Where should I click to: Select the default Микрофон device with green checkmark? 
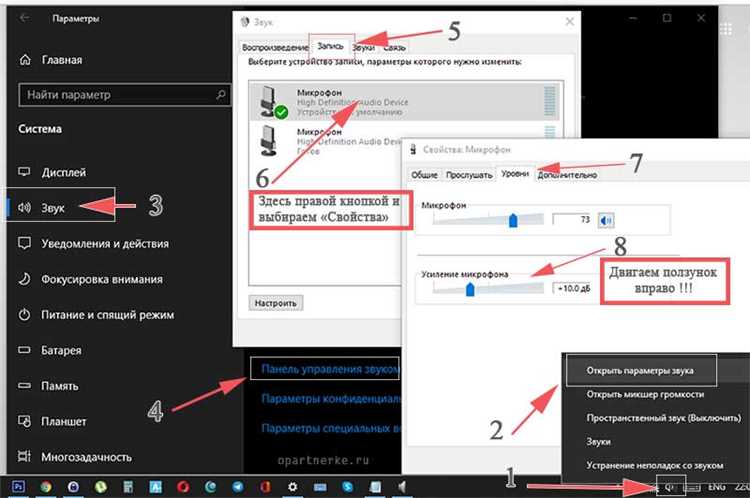pos(406,101)
